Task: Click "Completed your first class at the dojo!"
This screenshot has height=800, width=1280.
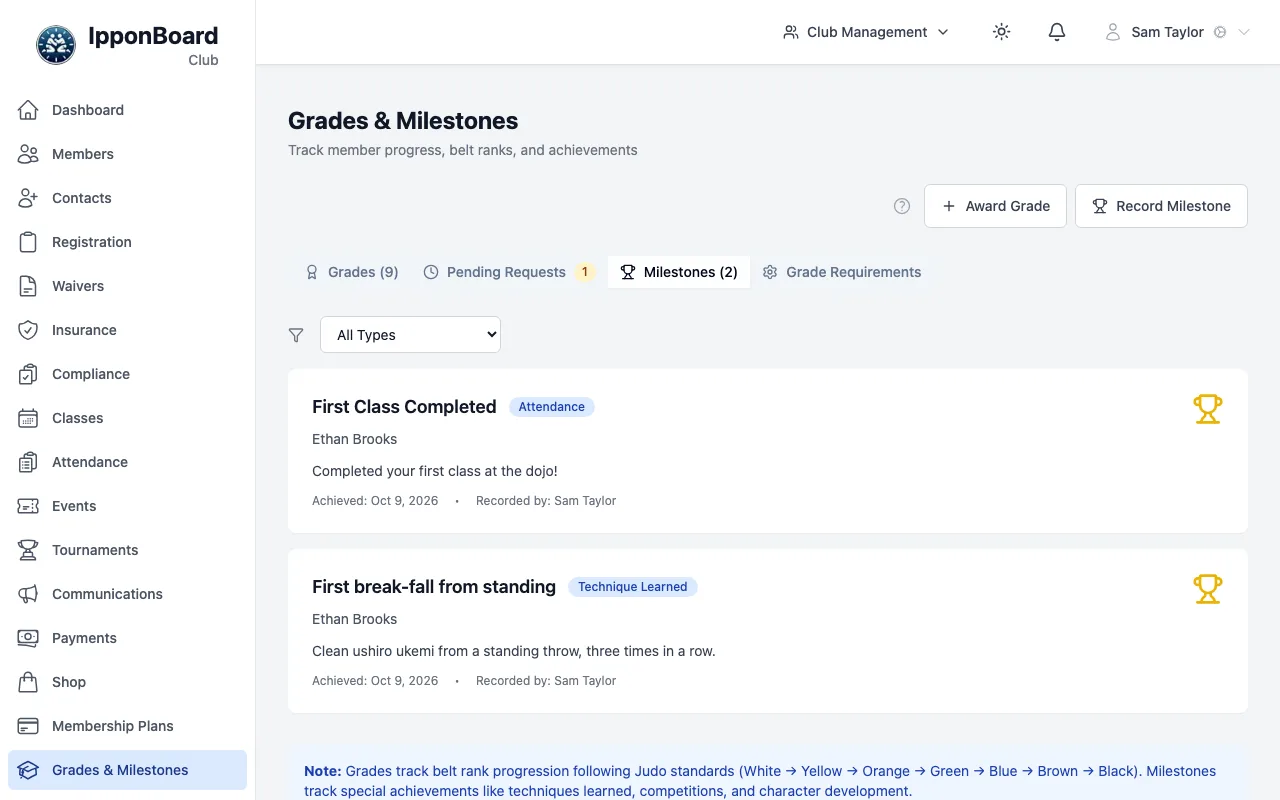Action: pos(435,471)
